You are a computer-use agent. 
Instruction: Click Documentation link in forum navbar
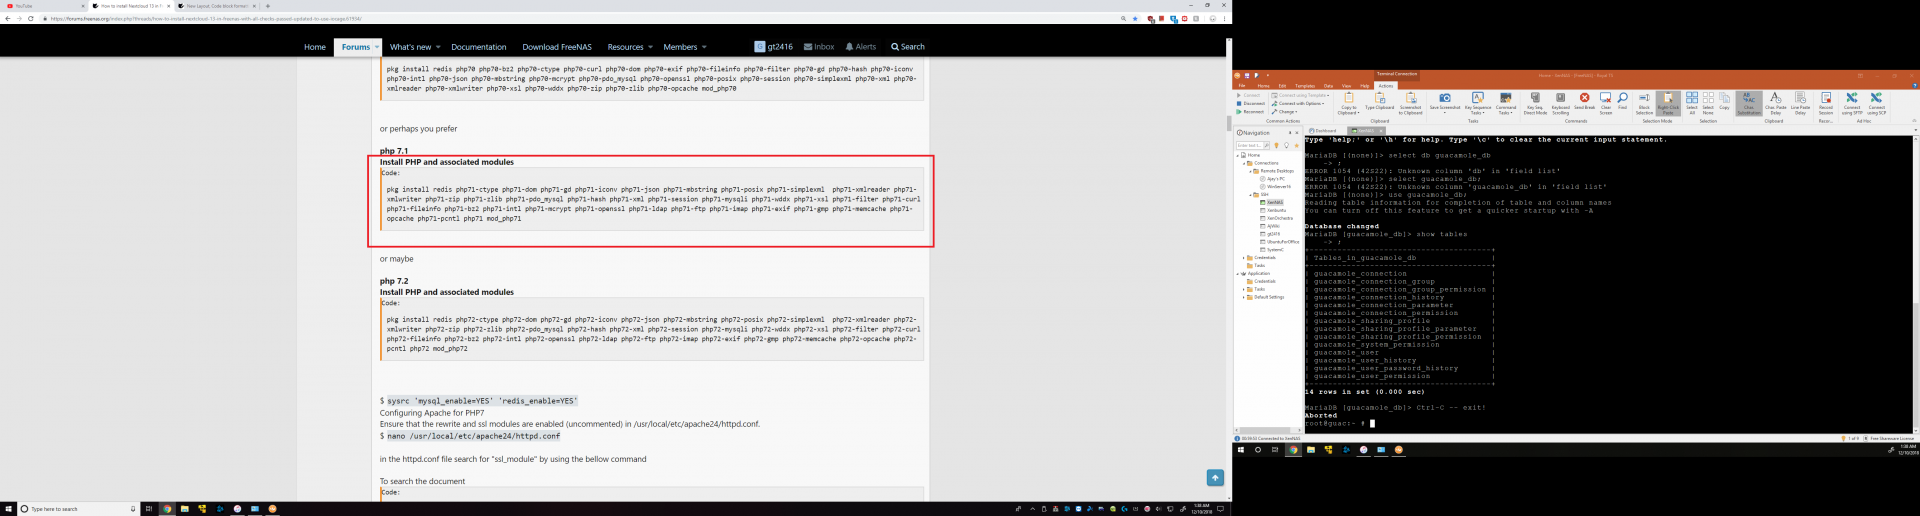pos(479,47)
